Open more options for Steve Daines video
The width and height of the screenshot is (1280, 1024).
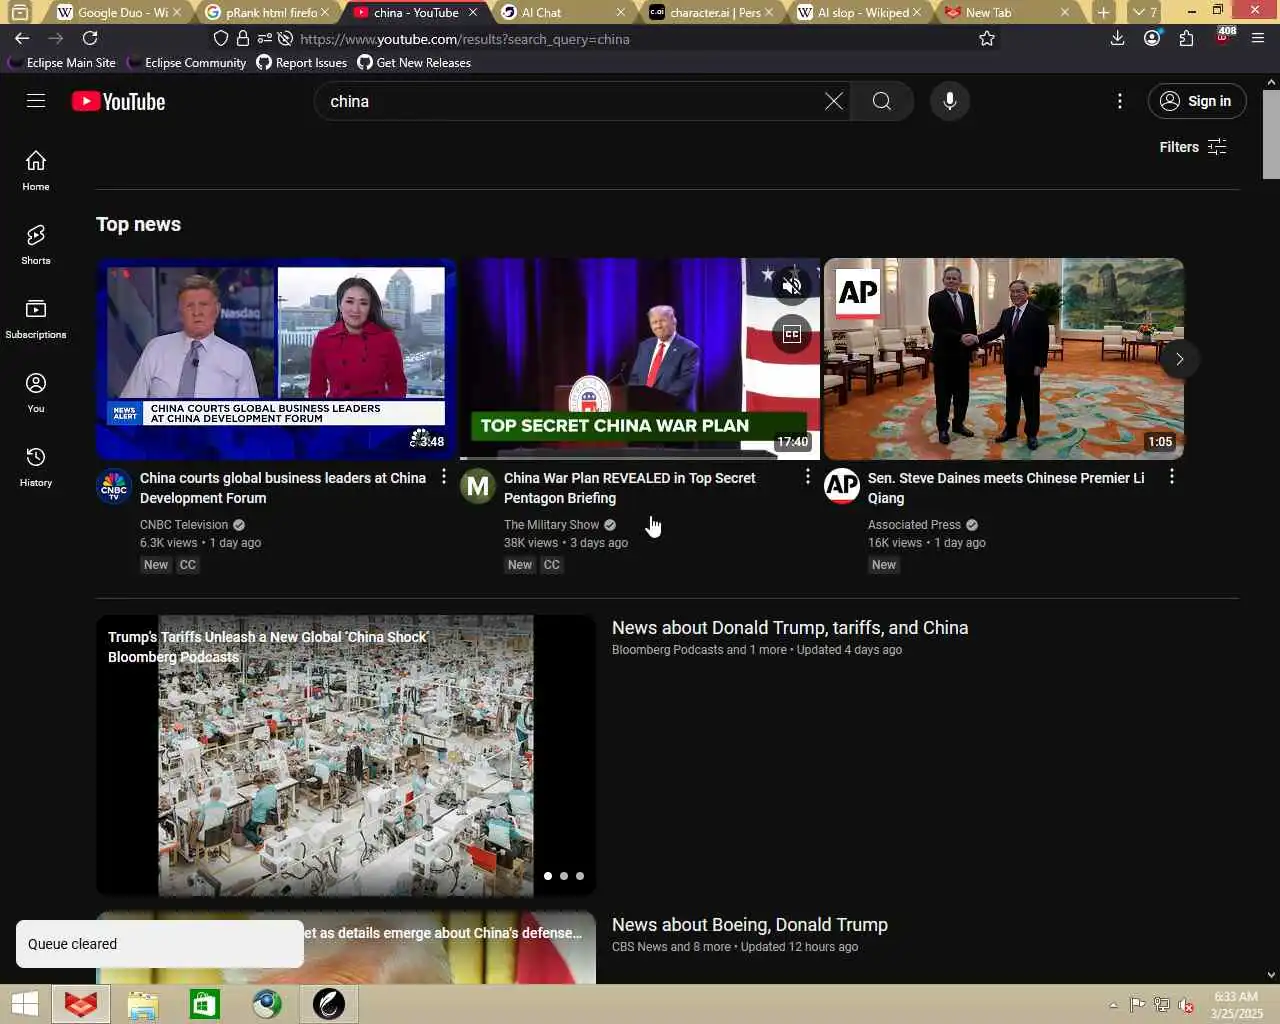(1172, 478)
